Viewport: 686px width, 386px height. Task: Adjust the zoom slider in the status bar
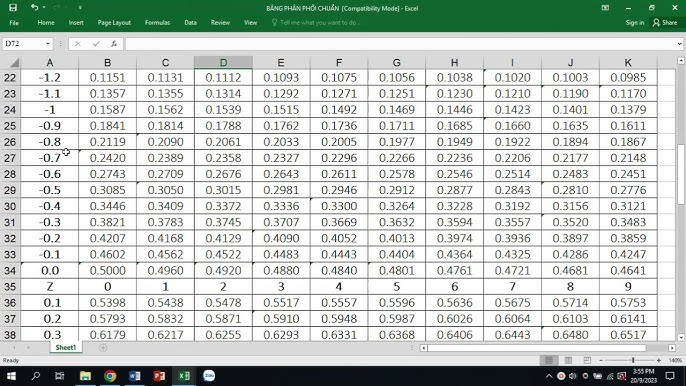[x=633, y=360]
